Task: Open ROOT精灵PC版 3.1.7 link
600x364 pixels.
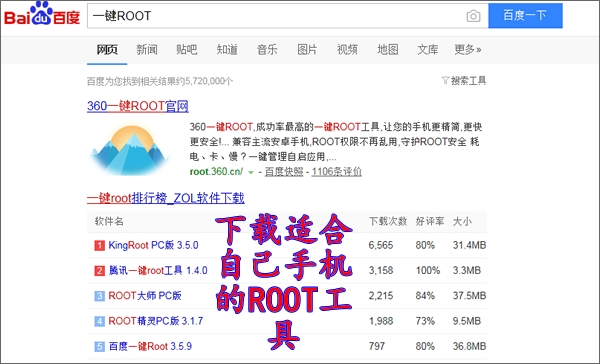Action: [x=156, y=321]
